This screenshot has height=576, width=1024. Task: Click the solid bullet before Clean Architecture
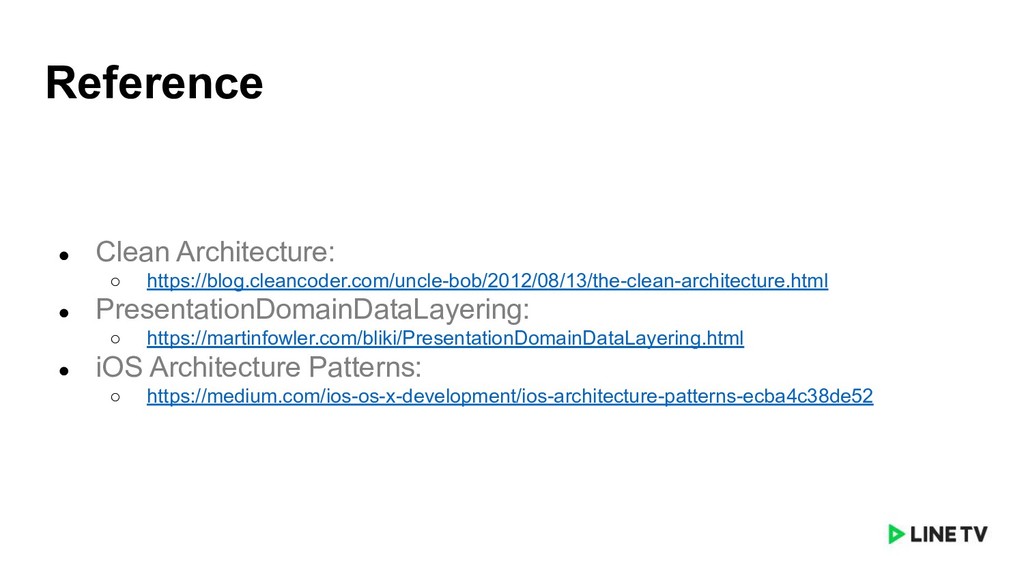click(64, 255)
